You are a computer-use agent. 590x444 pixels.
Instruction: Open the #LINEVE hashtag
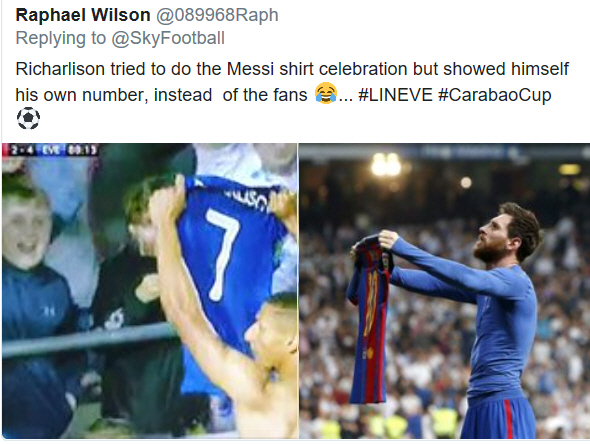coord(395,95)
